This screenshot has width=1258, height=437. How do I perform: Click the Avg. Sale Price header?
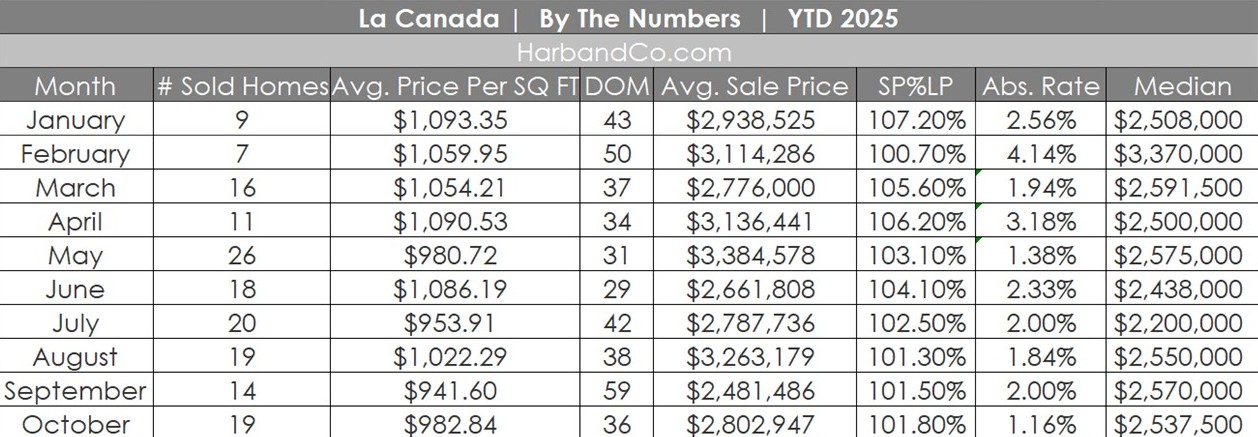pyautogui.click(x=754, y=86)
